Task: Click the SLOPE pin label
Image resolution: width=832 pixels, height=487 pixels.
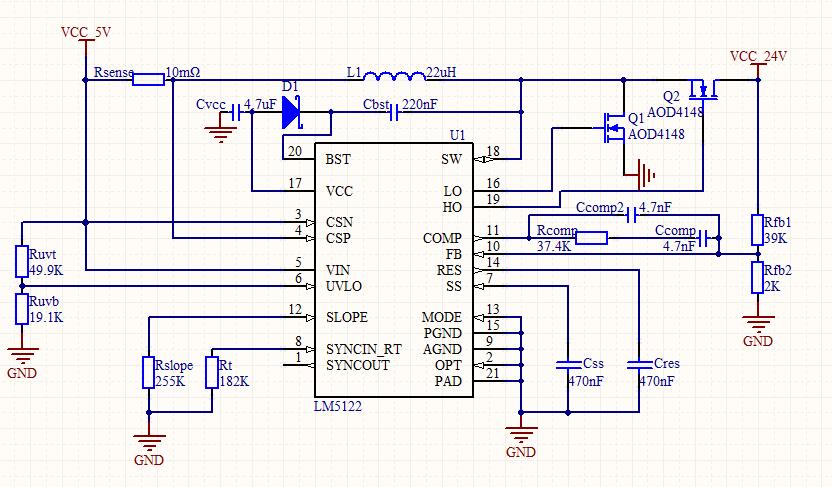Action: 346,317
